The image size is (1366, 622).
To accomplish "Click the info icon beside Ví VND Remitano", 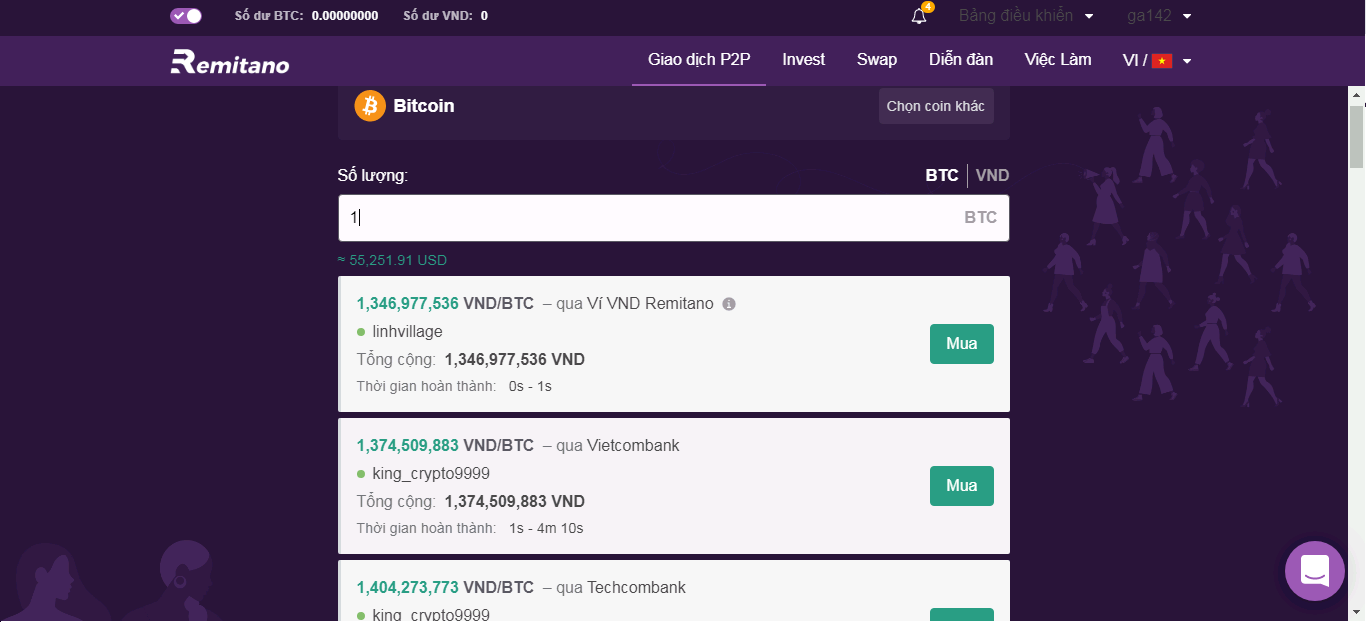I will coord(729,304).
